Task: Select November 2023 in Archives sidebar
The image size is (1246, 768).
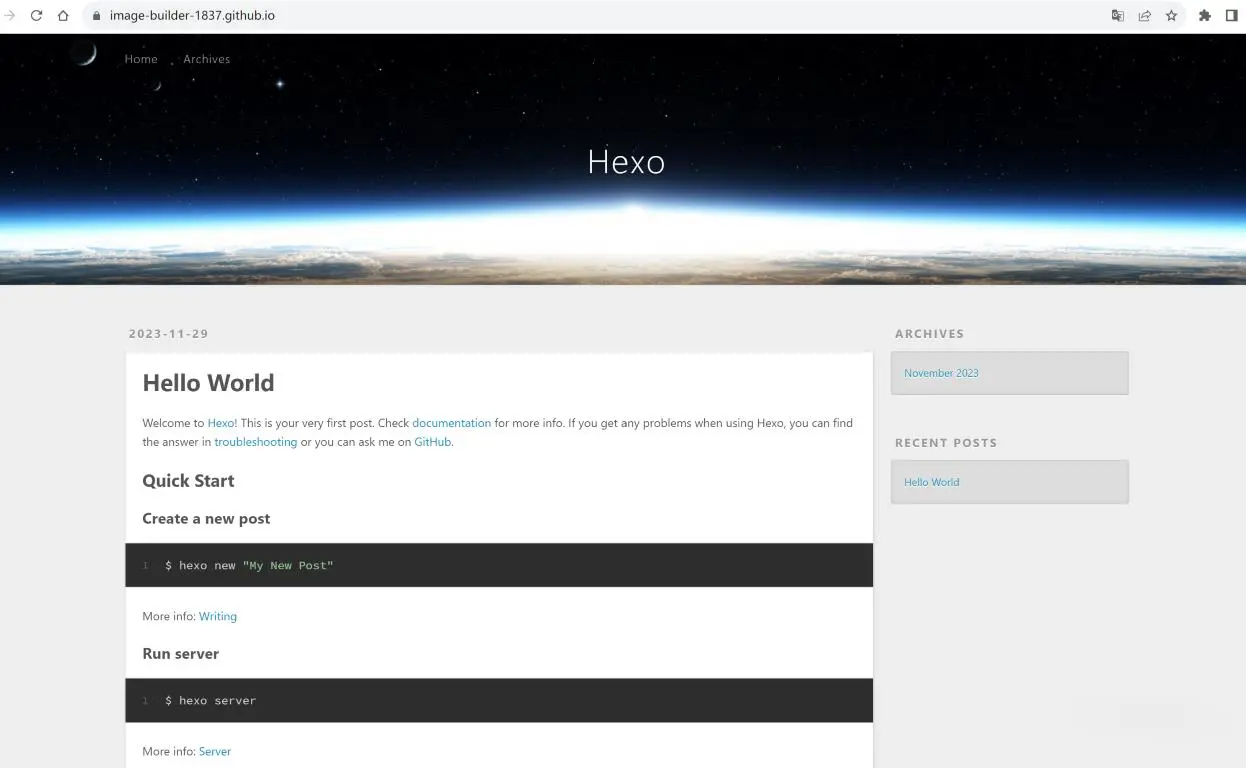Action: coord(941,373)
